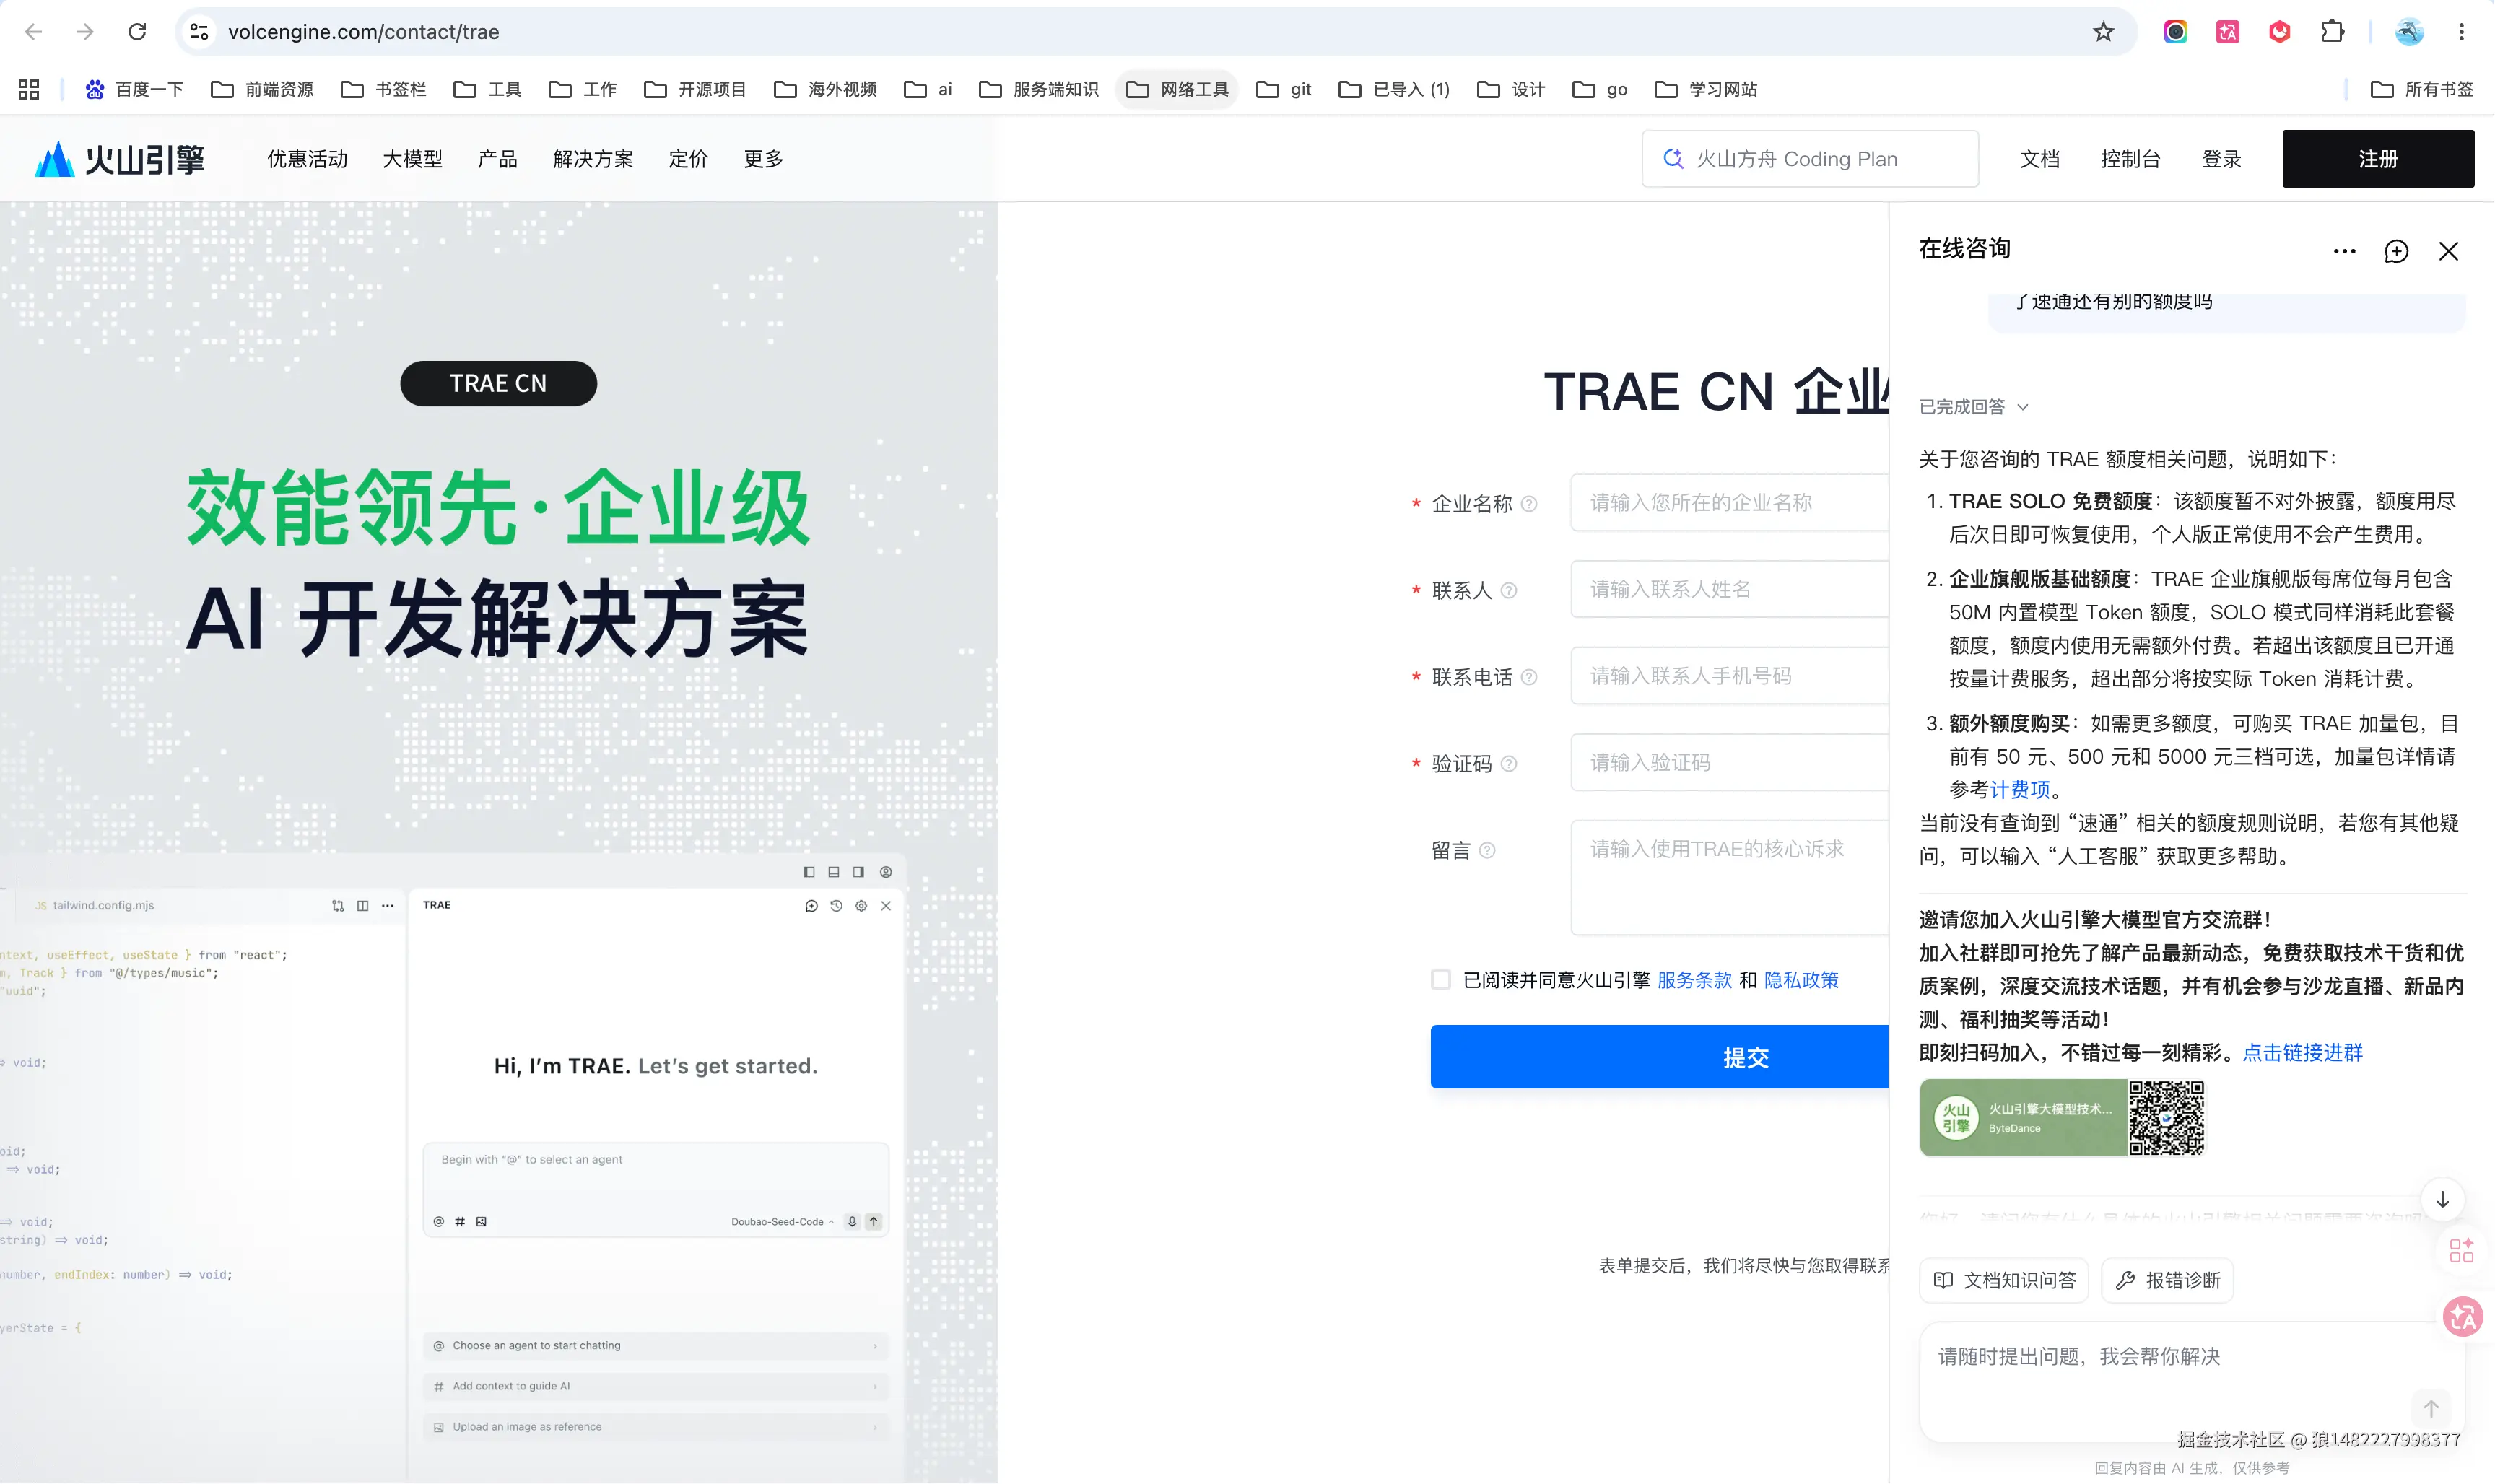Open the 定价 nav item
Image resolution: width=2495 pixels, height=1484 pixels.
(688, 159)
